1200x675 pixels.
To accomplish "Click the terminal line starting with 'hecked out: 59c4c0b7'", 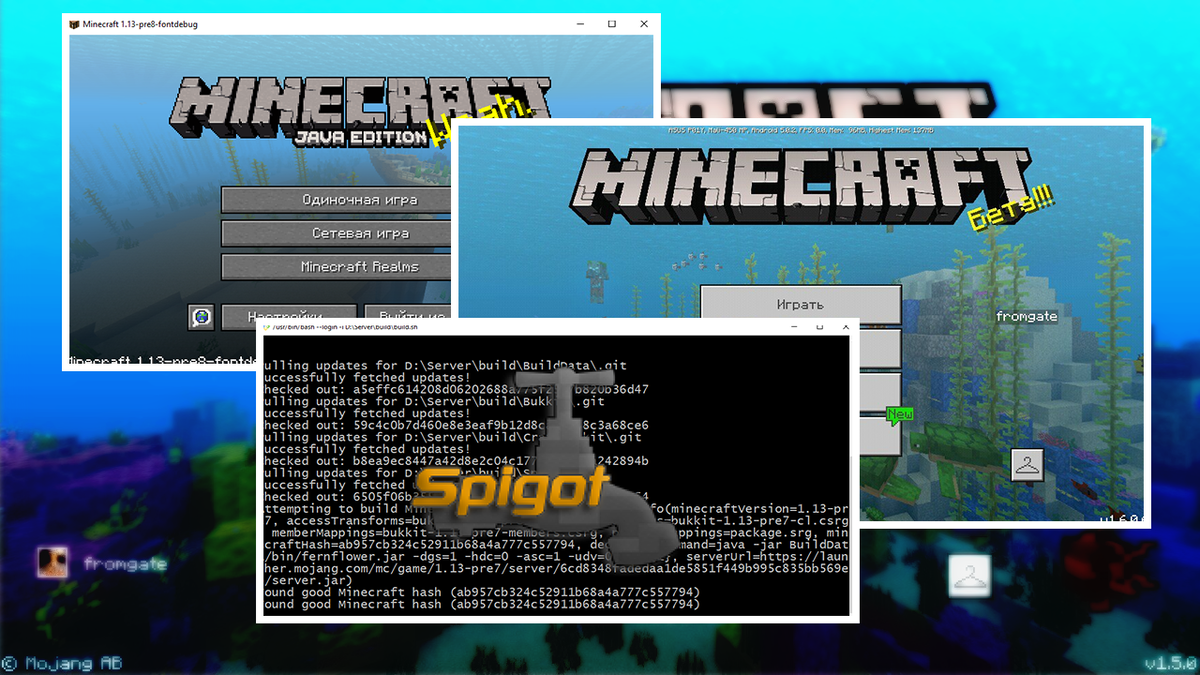I will pyautogui.click(x=456, y=425).
